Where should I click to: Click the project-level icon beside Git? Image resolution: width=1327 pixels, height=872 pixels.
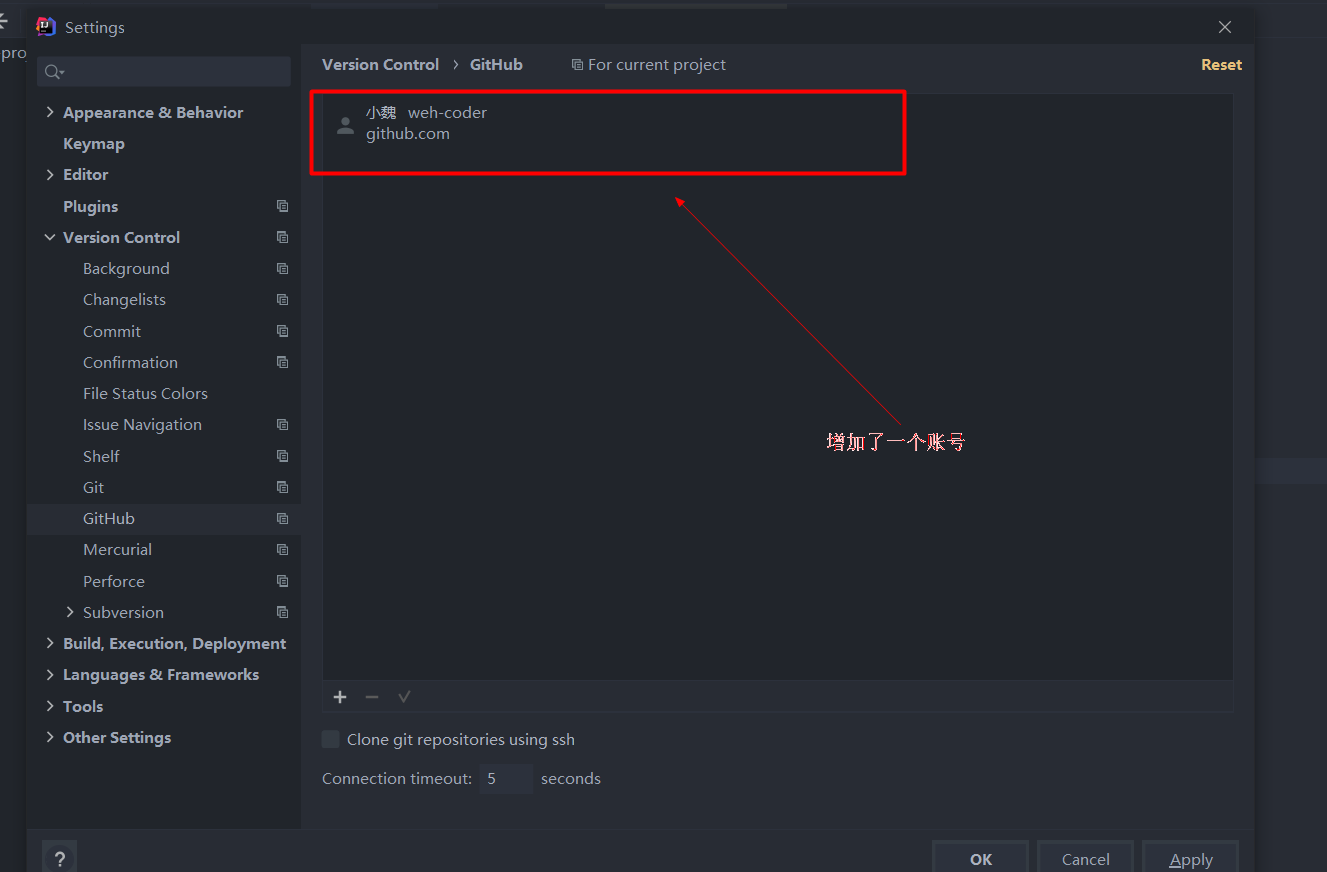[282, 487]
